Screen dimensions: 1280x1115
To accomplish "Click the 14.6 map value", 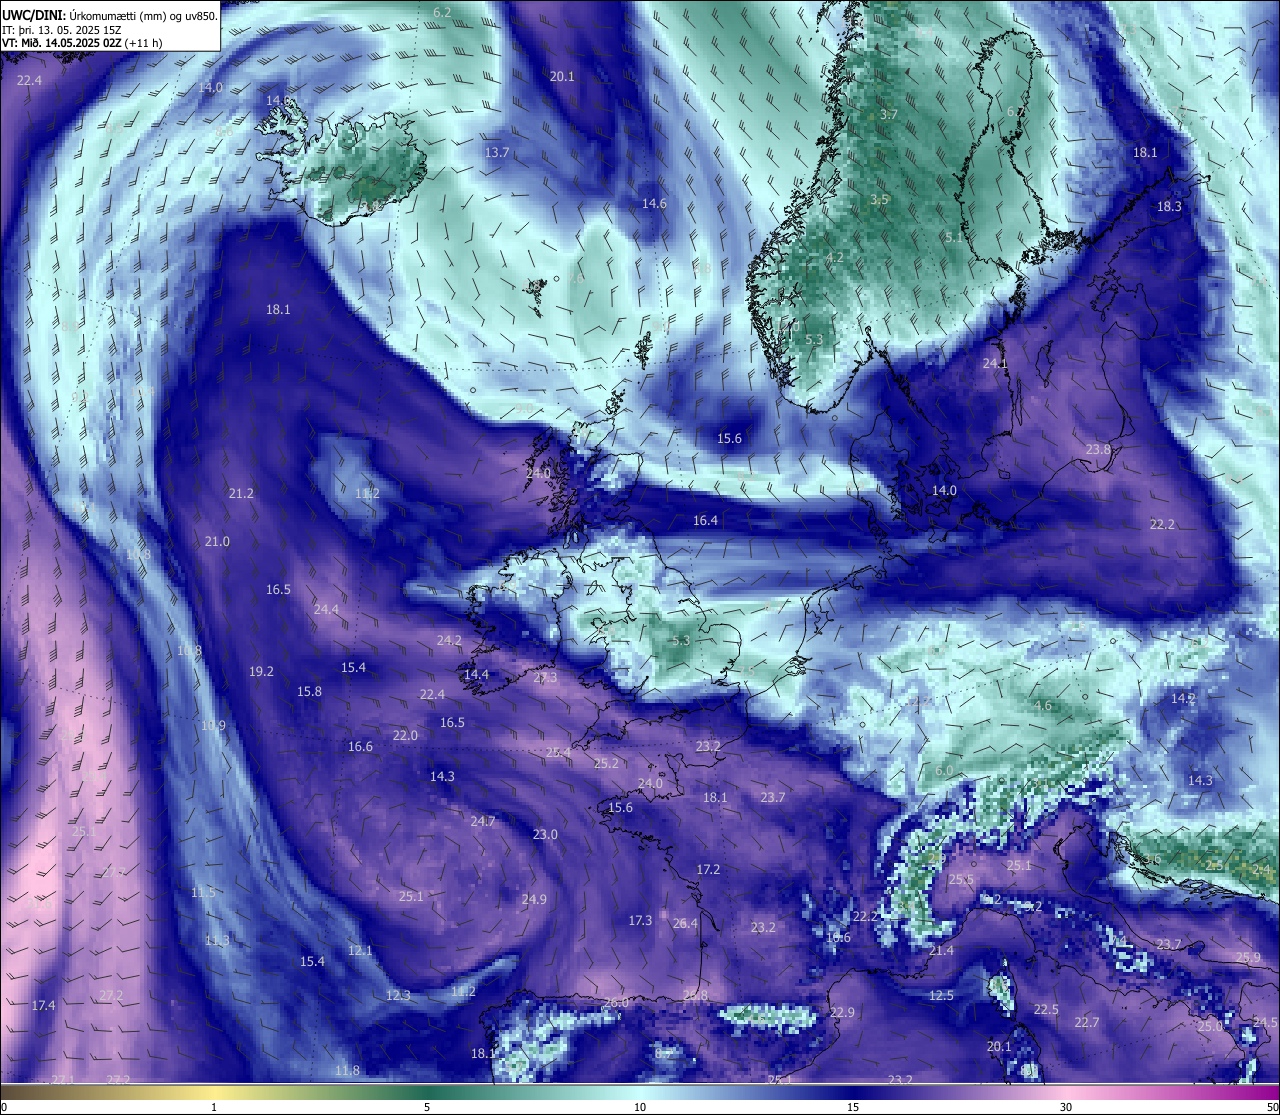I will coord(654,203).
